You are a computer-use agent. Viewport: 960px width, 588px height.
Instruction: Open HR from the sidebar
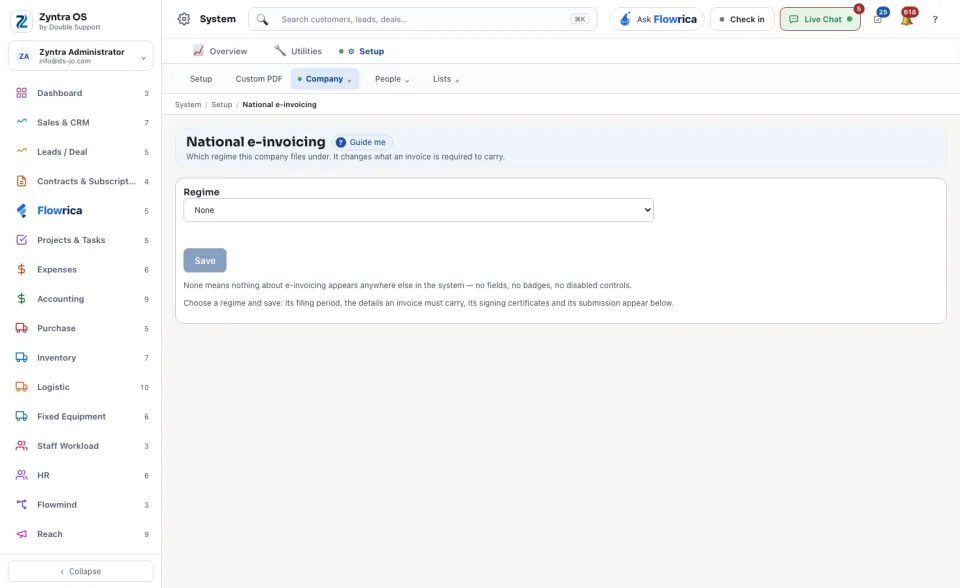81,475
